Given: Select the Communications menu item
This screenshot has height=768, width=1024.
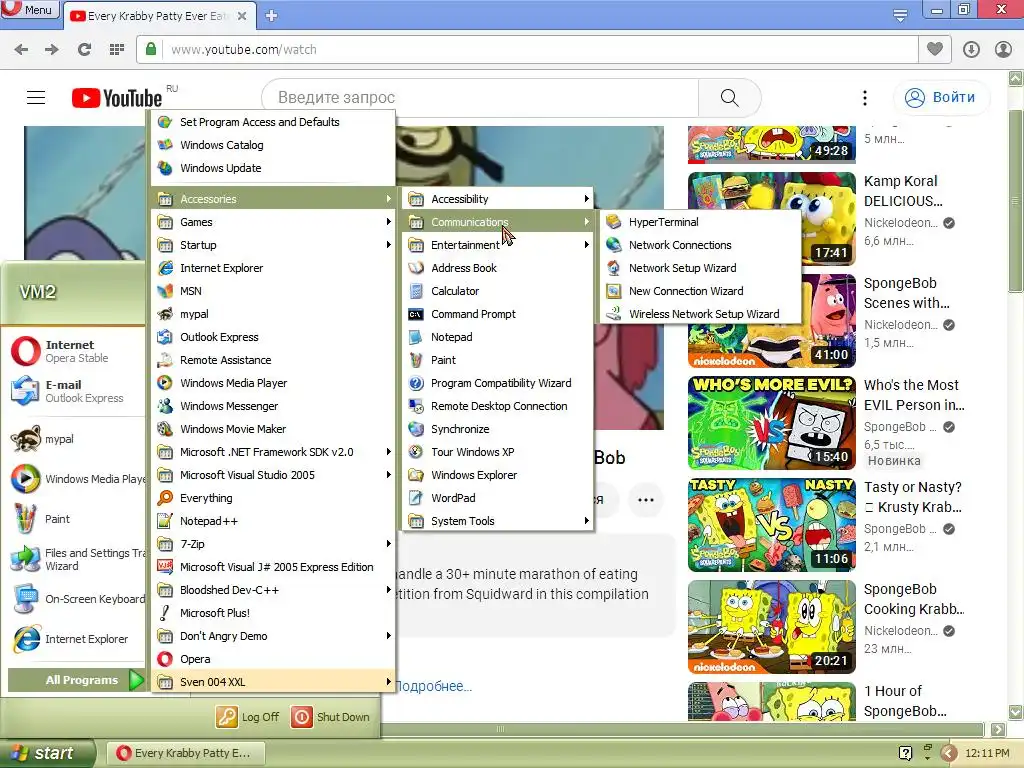Looking at the screenshot, I should (498, 222).
